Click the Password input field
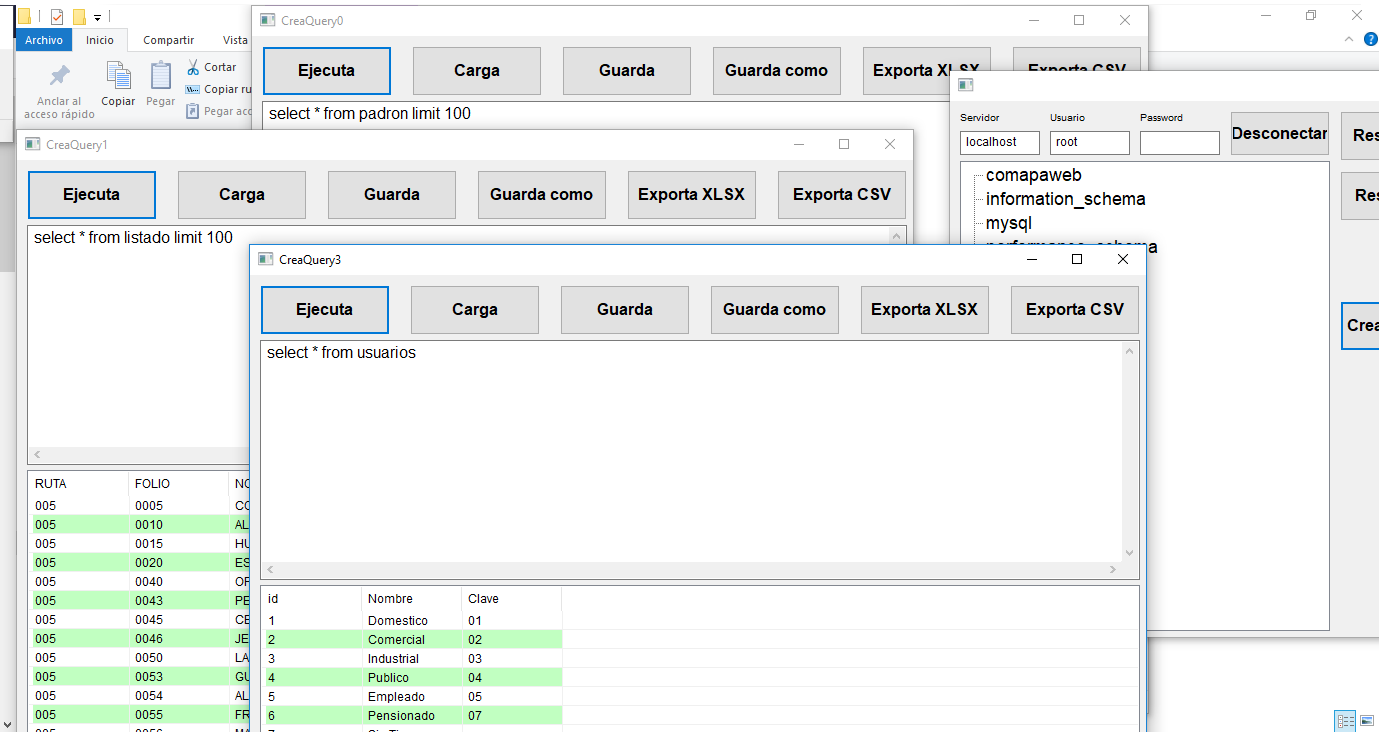This screenshot has height=732, width=1379. [x=1179, y=143]
